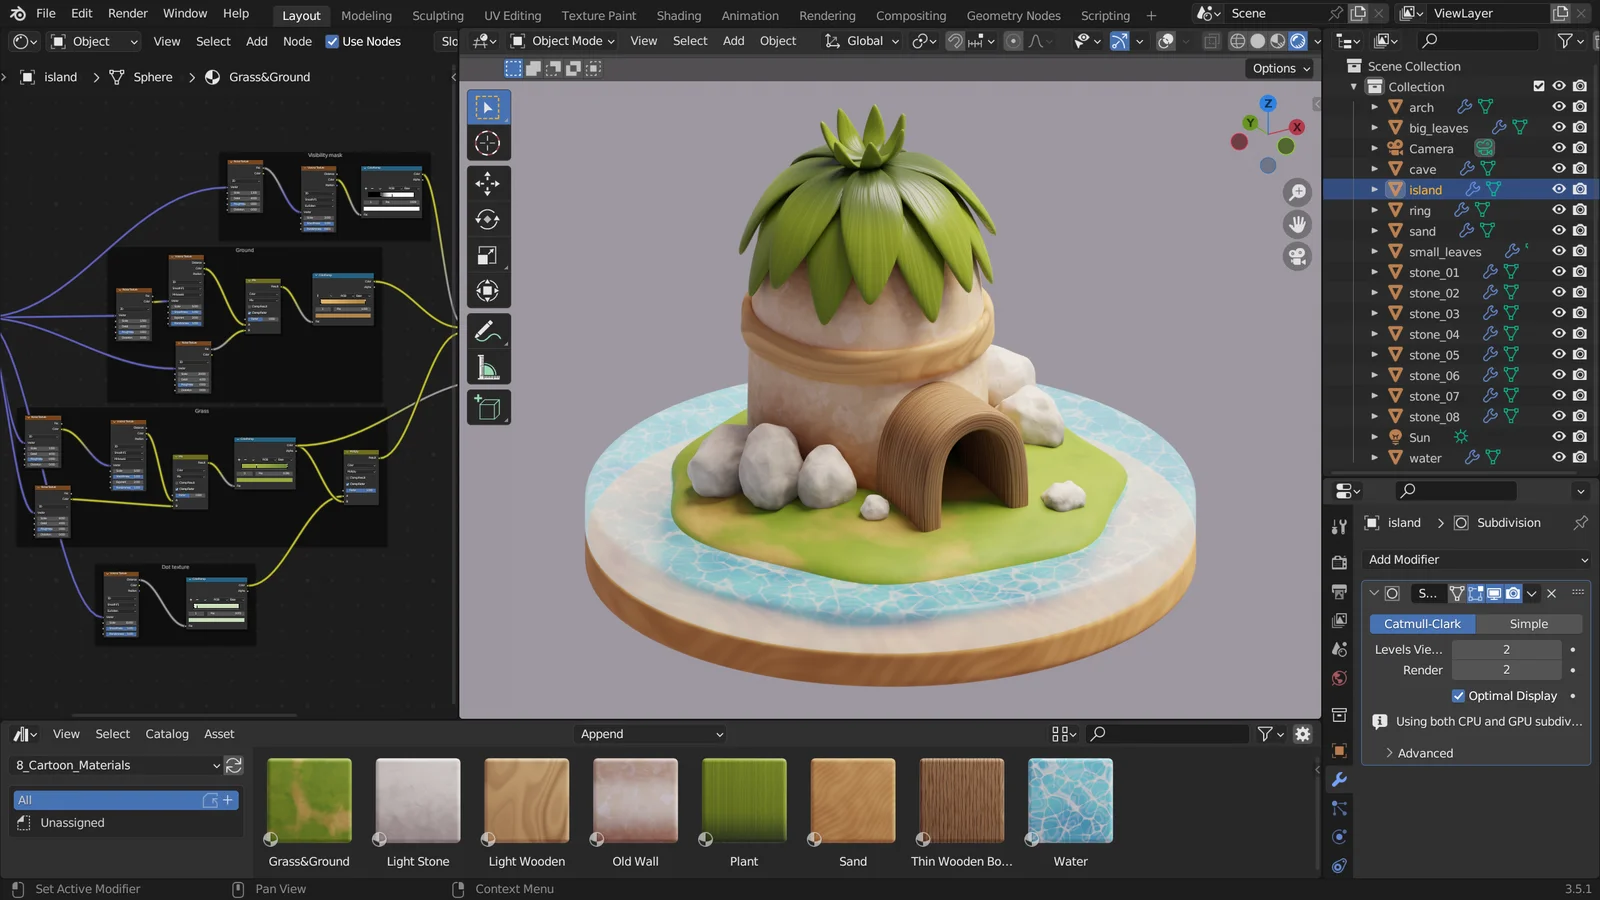The image size is (1600, 900).
Task: Enable the snapping magnet
Action: click(x=955, y=41)
